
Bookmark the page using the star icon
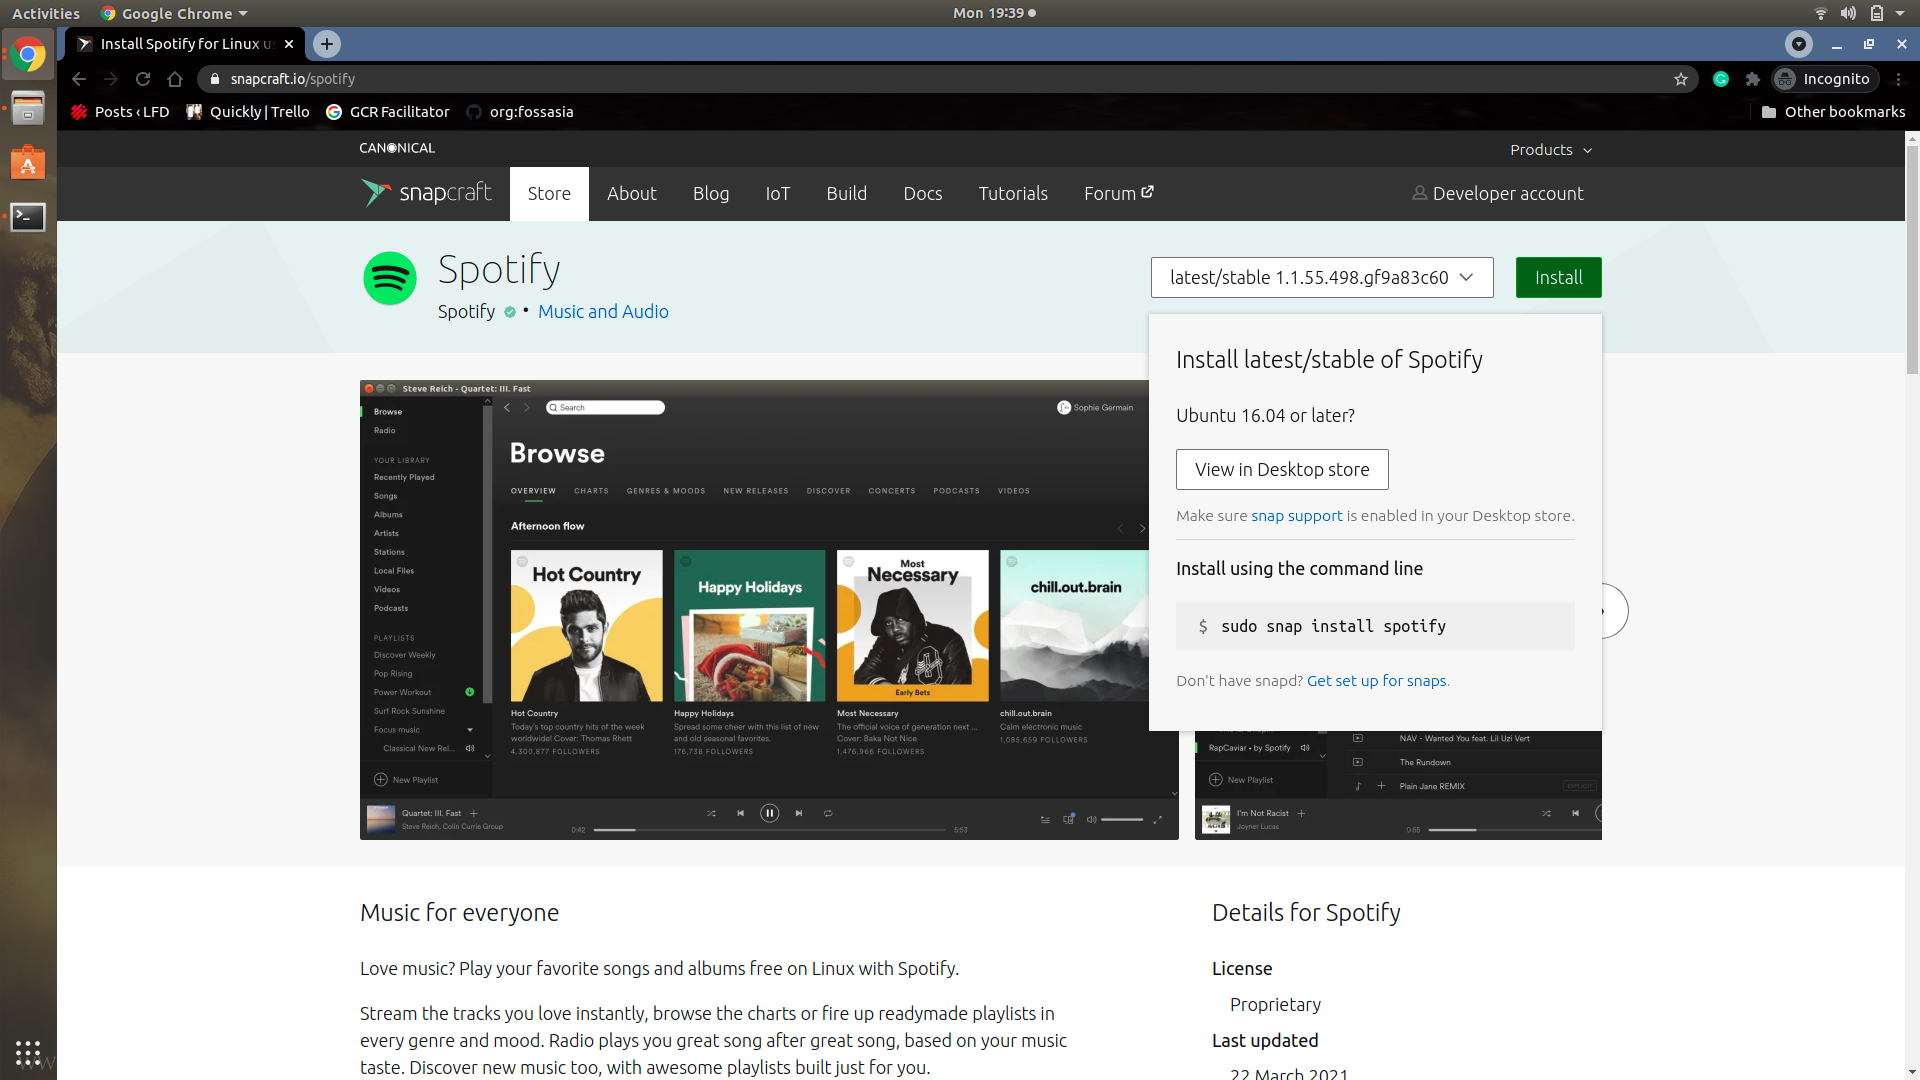pos(1682,79)
